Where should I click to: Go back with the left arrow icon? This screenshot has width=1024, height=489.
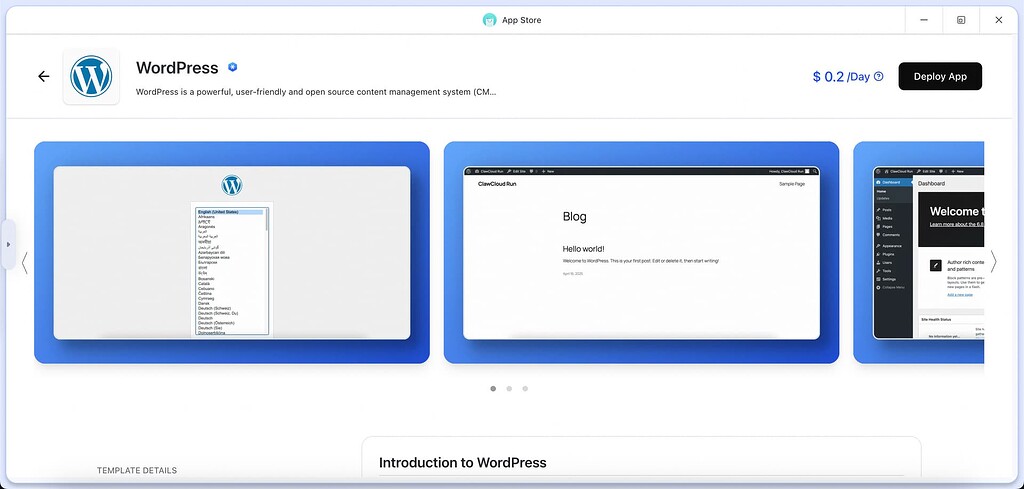44,76
